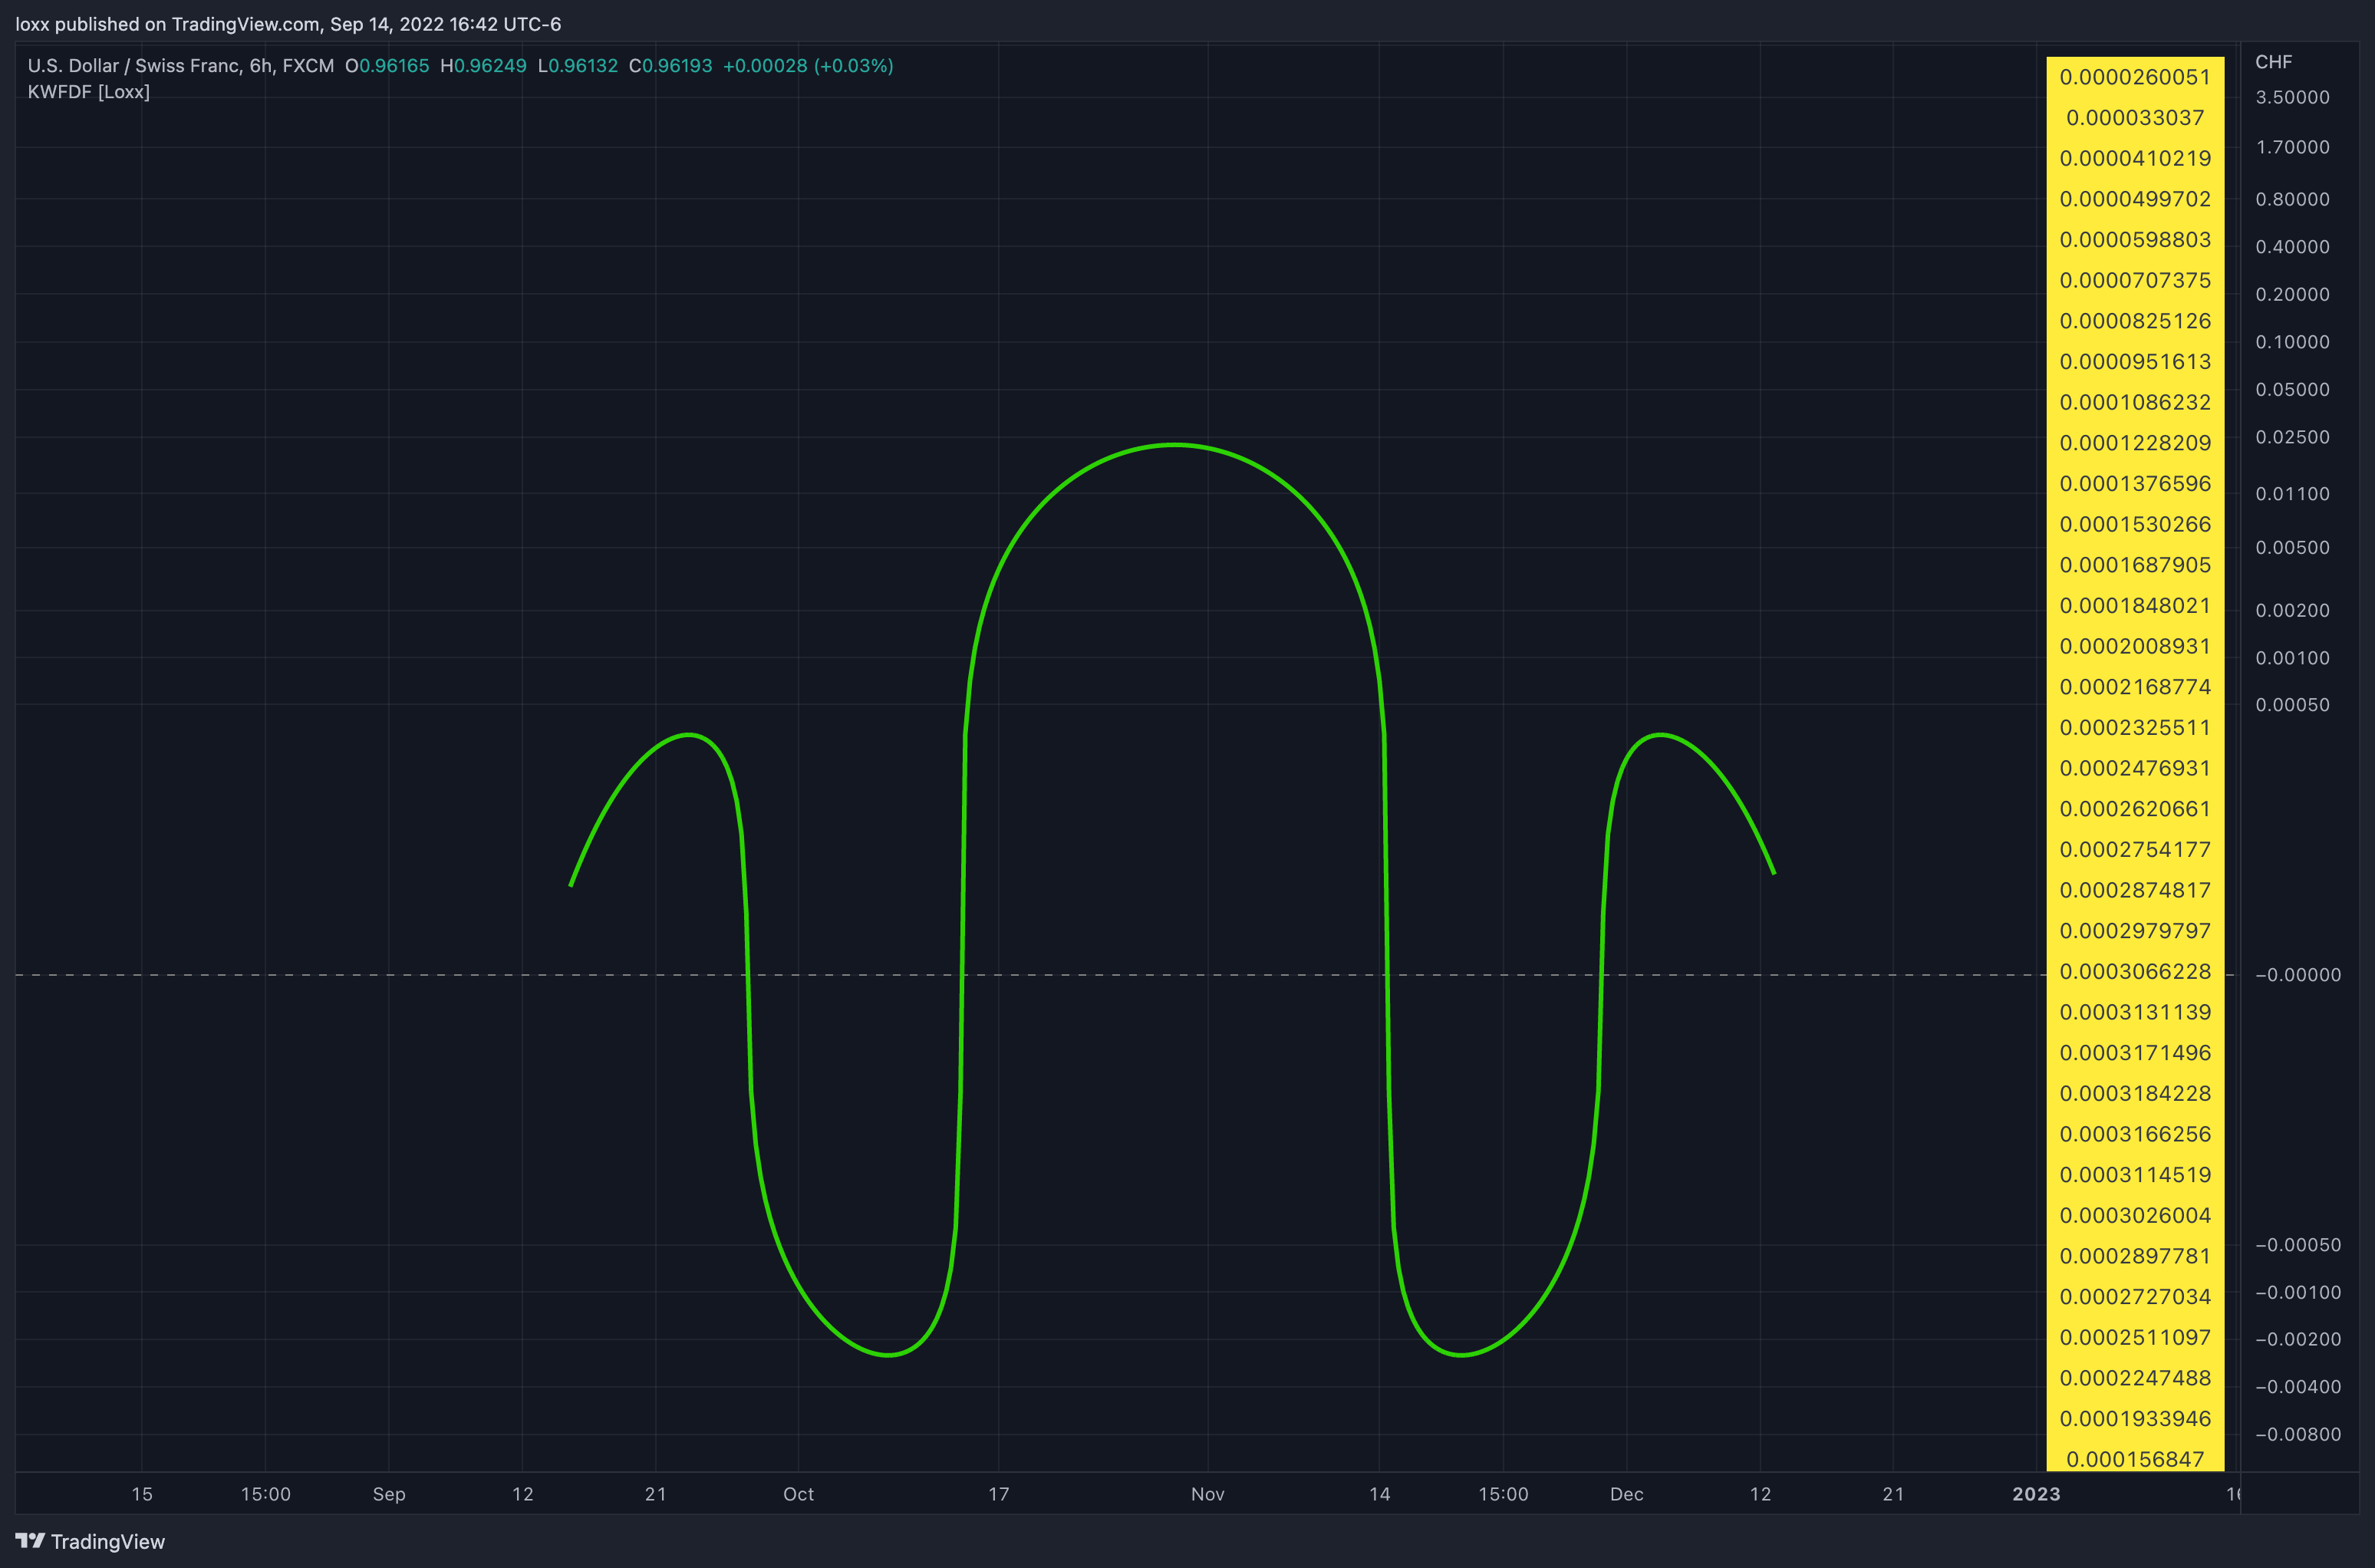Click the +0.00028 (+0.03%) change value

[808, 66]
